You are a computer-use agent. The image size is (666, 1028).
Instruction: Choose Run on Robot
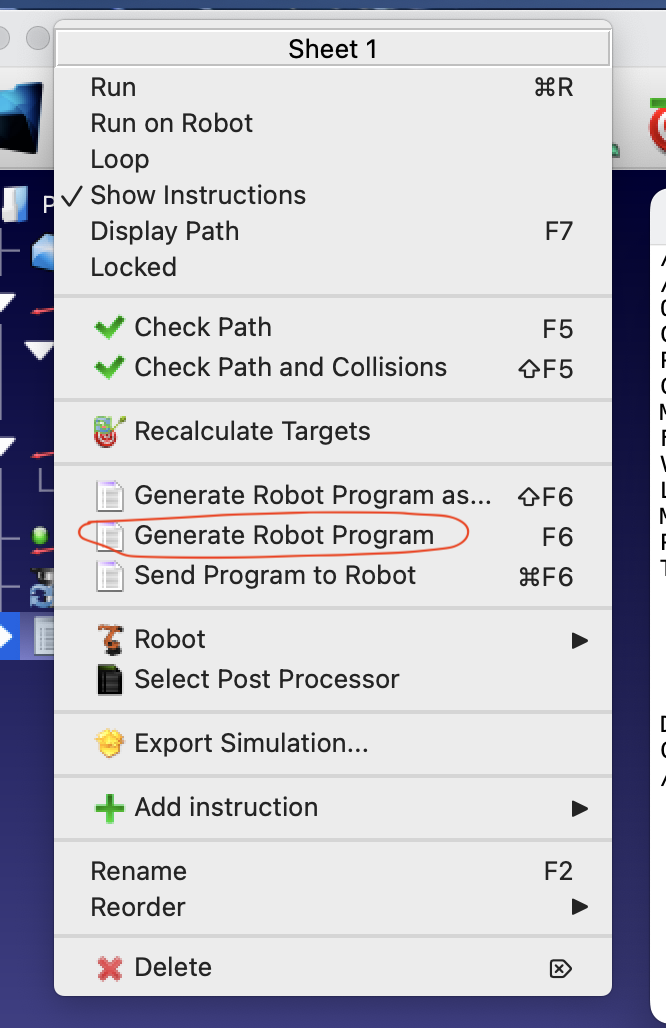(x=172, y=123)
